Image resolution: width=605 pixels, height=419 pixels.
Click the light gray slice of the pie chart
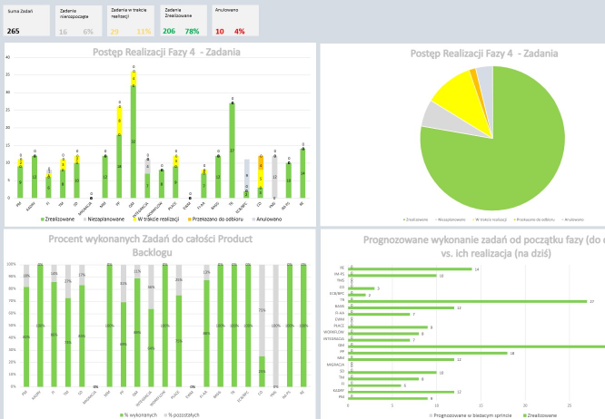click(440, 120)
